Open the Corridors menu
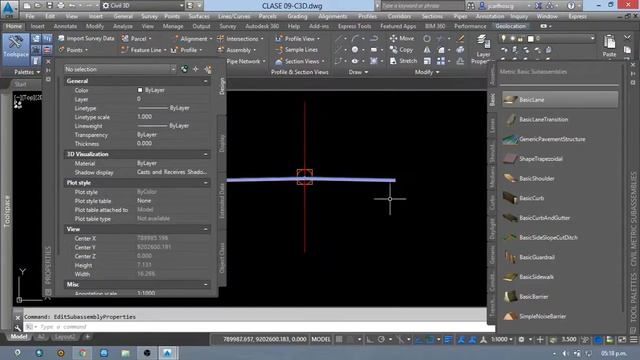Image resolution: width=640 pixels, height=360 pixels. click(x=399, y=16)
